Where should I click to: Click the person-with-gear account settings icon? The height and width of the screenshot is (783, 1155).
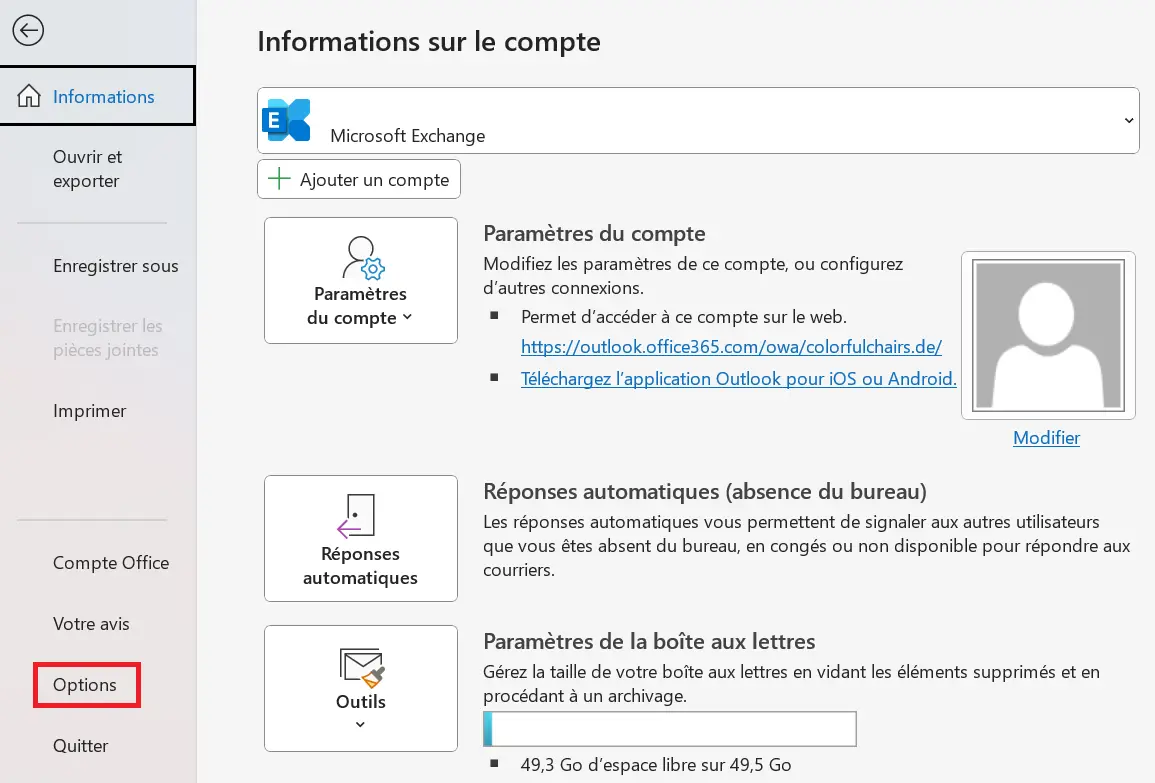362,258
